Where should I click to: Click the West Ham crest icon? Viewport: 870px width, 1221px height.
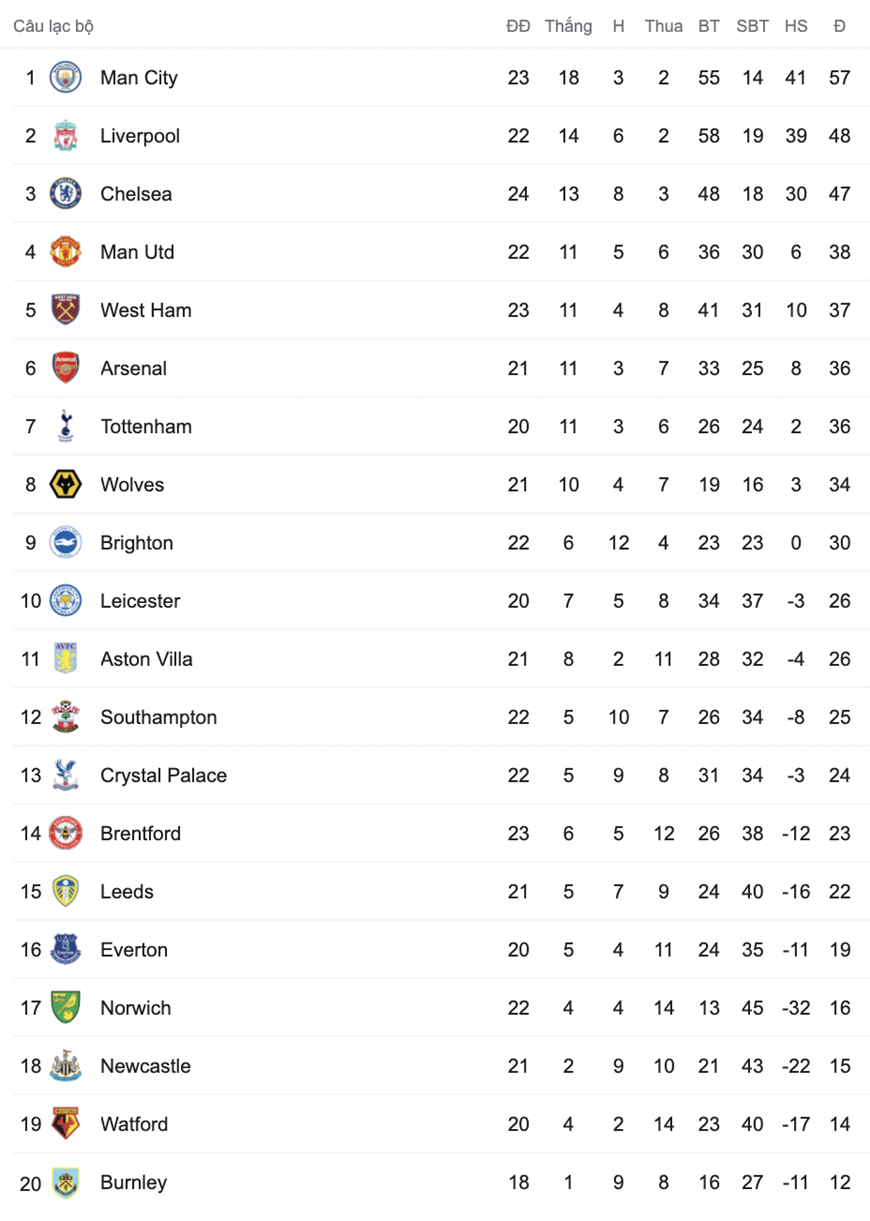pos(66,310)
